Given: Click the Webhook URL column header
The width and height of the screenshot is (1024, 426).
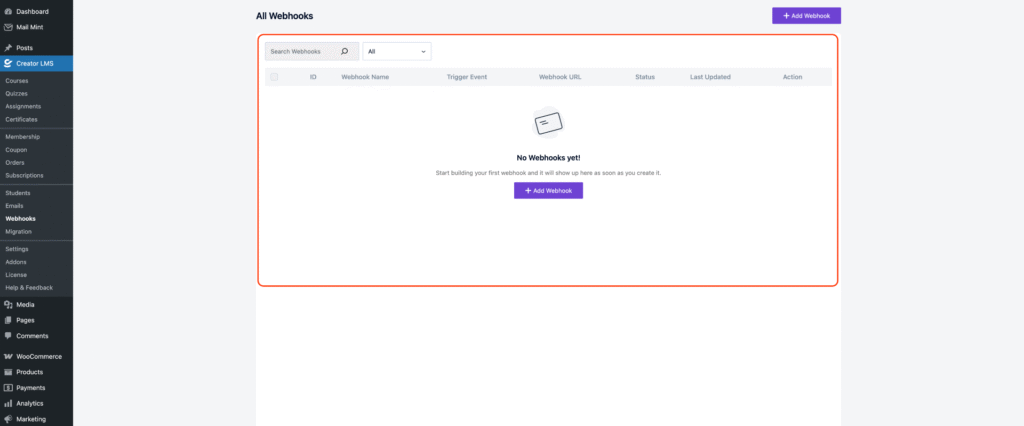Looking at the screenshot, I should (x=560, y=77).
